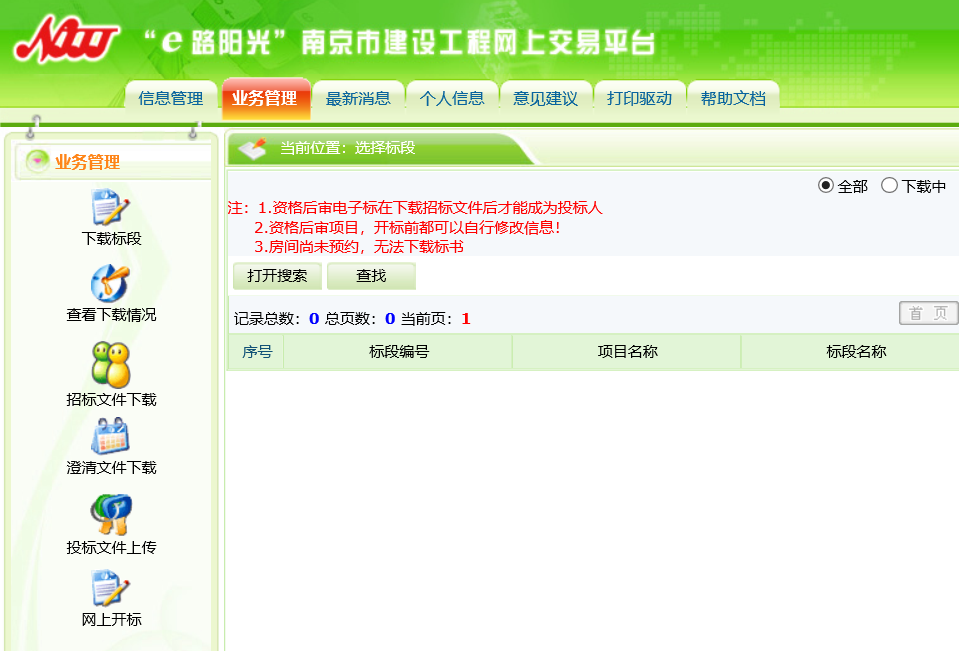Click the 当前页 value 1
The height and width of the screenshot is (651, 959).
[466, 319]
